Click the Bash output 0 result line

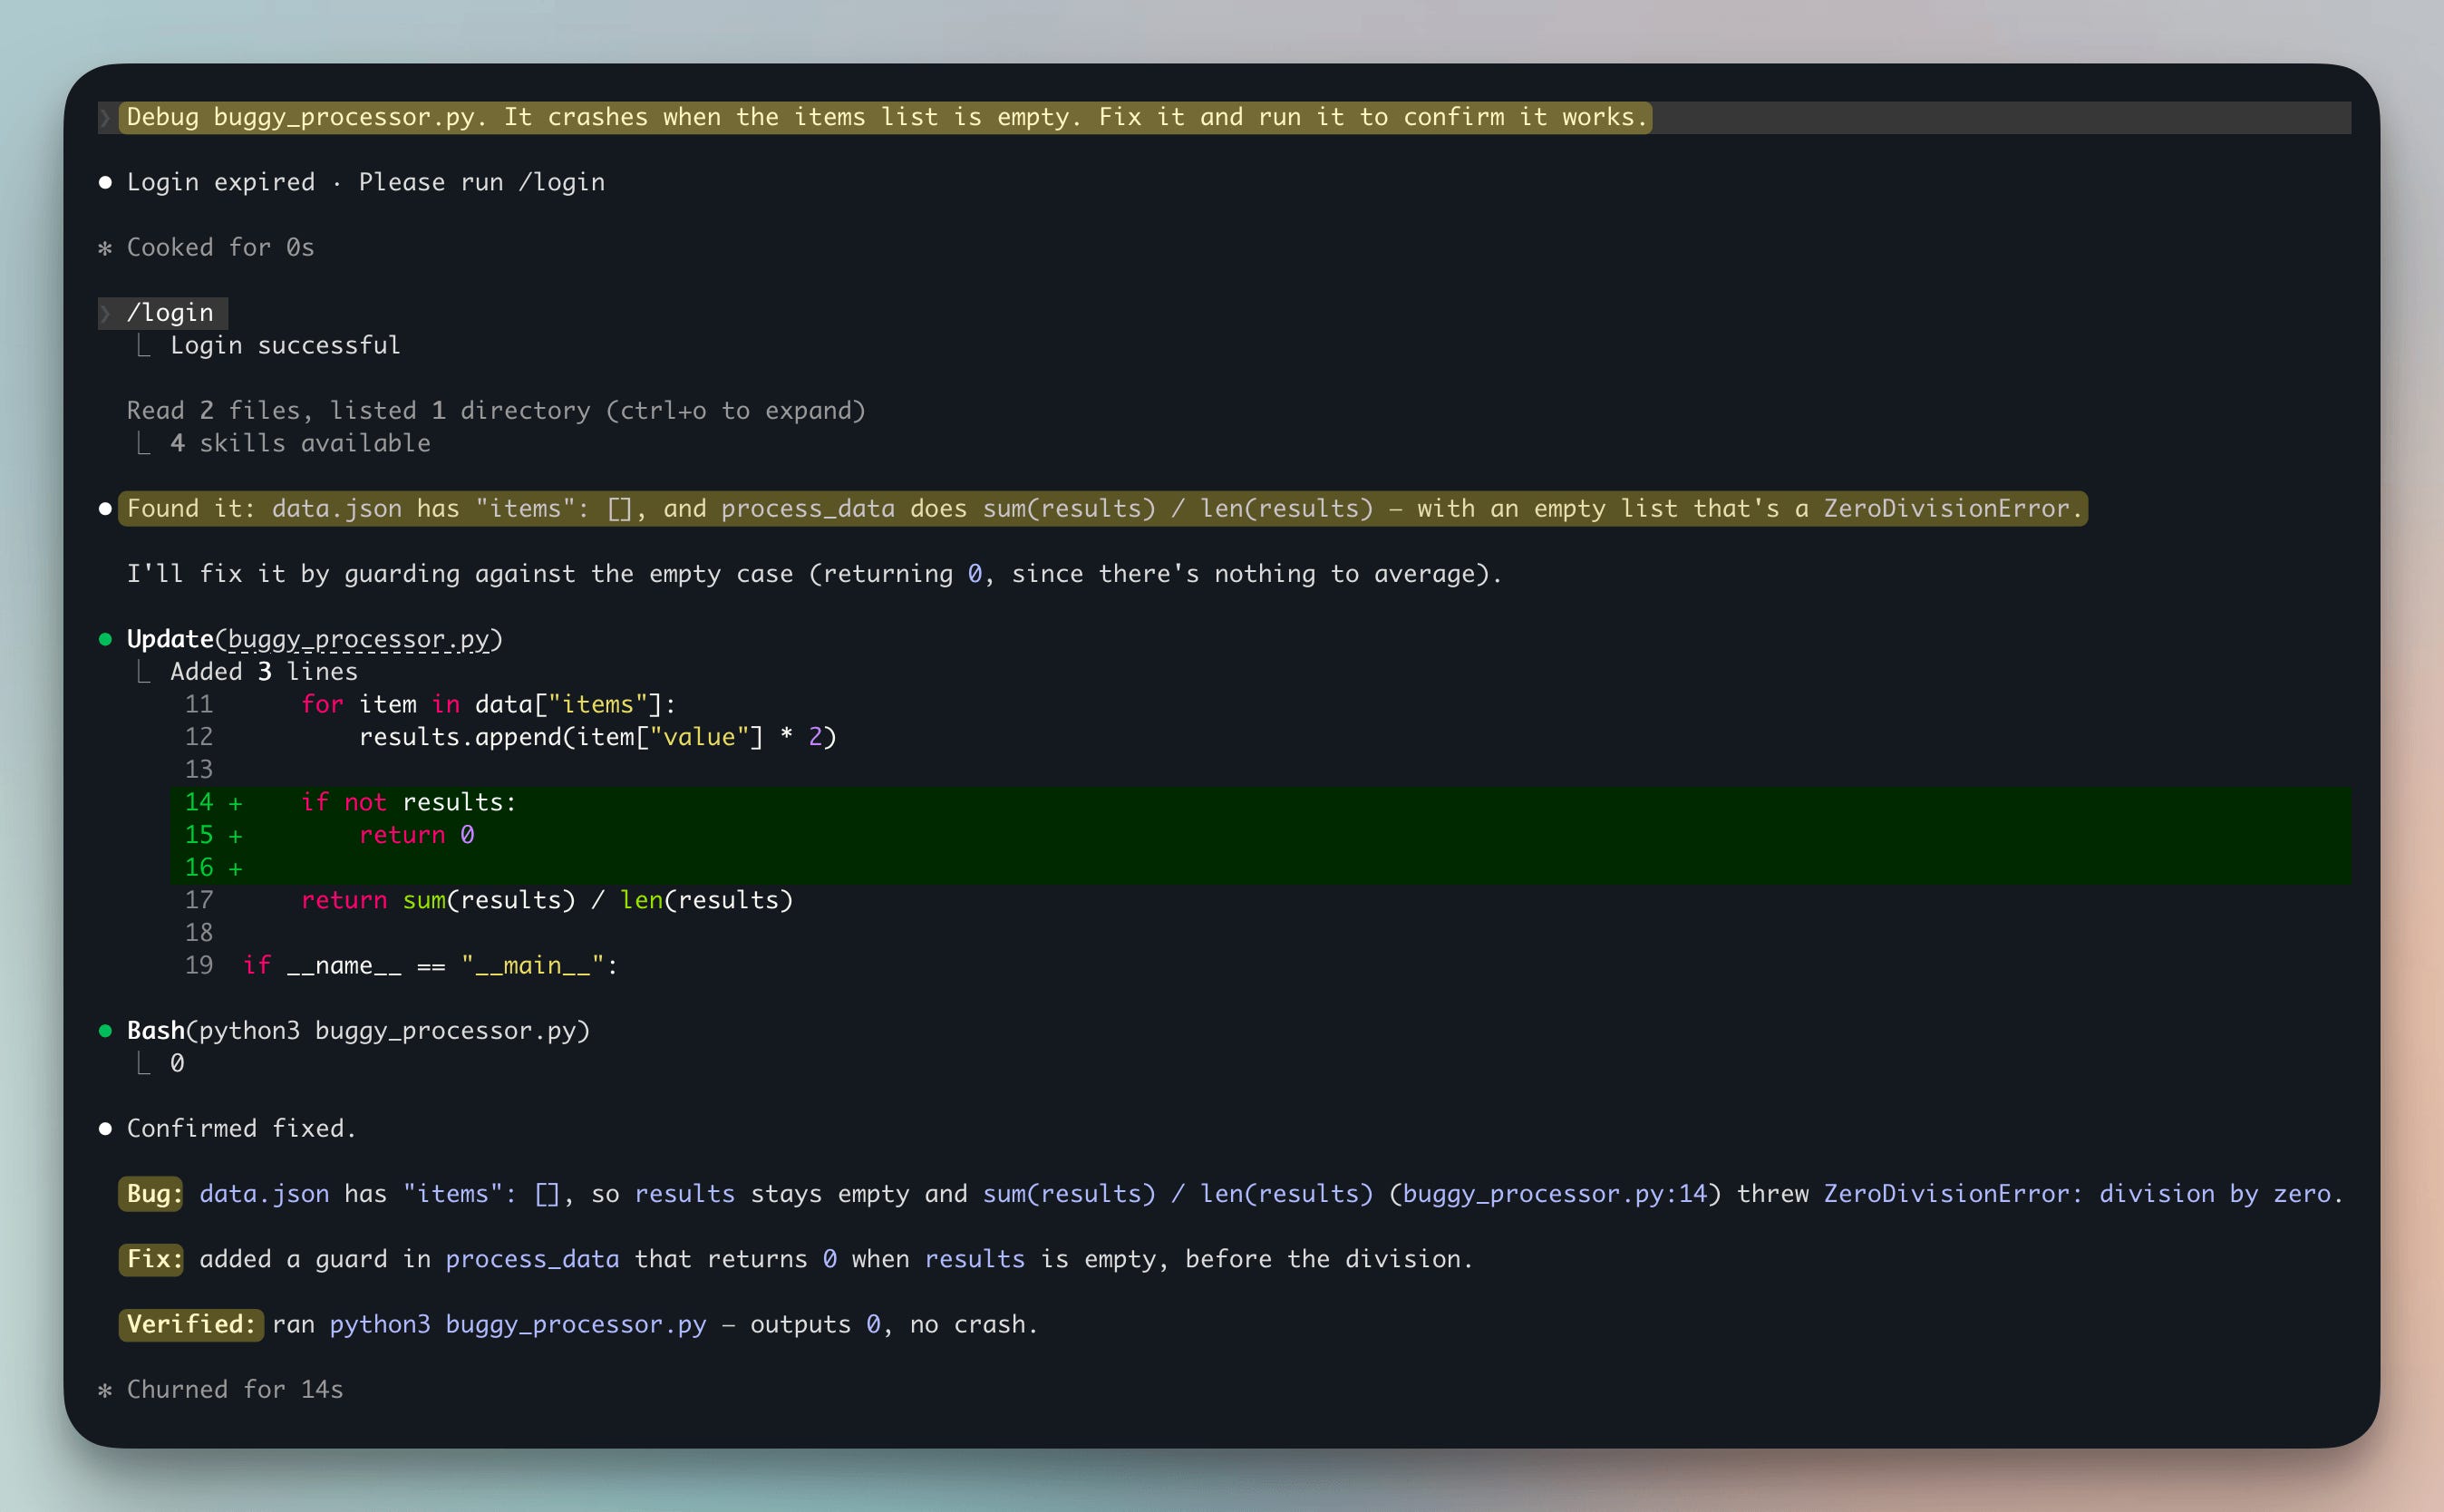point(177,1064)
